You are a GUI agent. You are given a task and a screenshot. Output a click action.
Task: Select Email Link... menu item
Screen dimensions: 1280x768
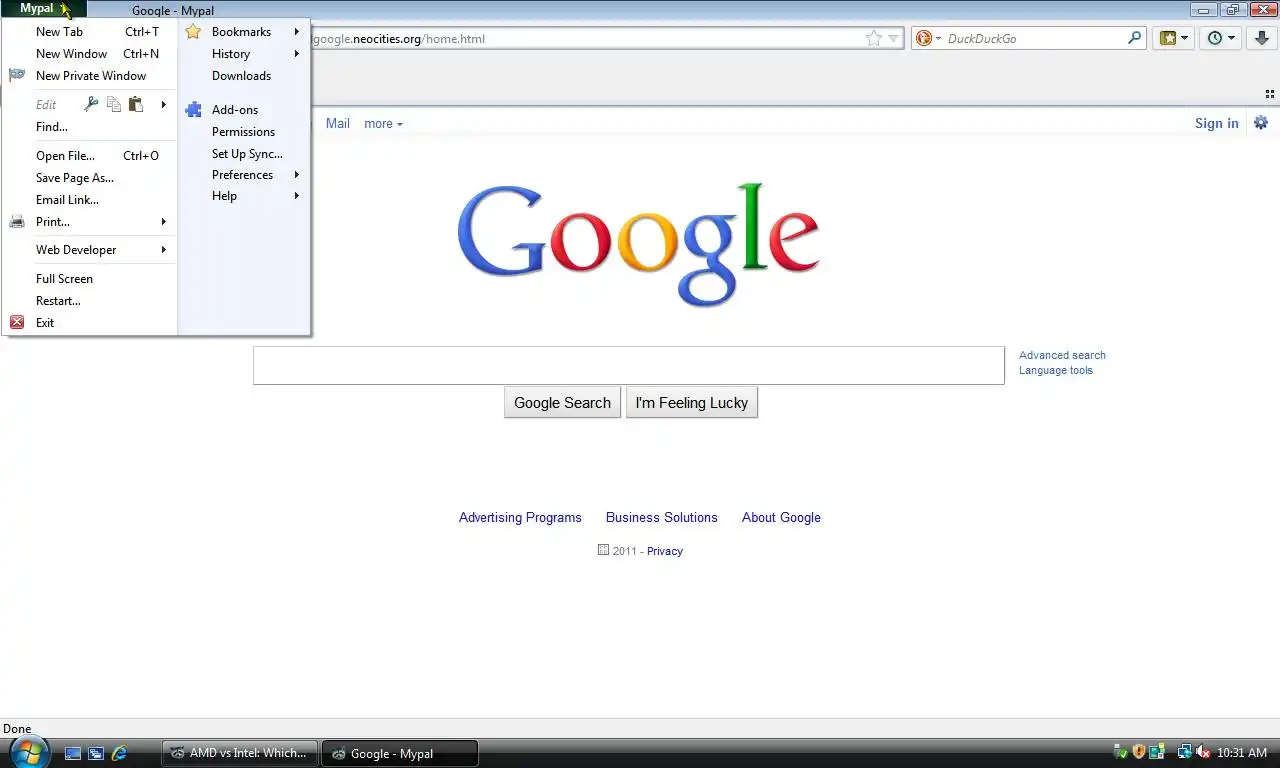(x=90, y=200)
